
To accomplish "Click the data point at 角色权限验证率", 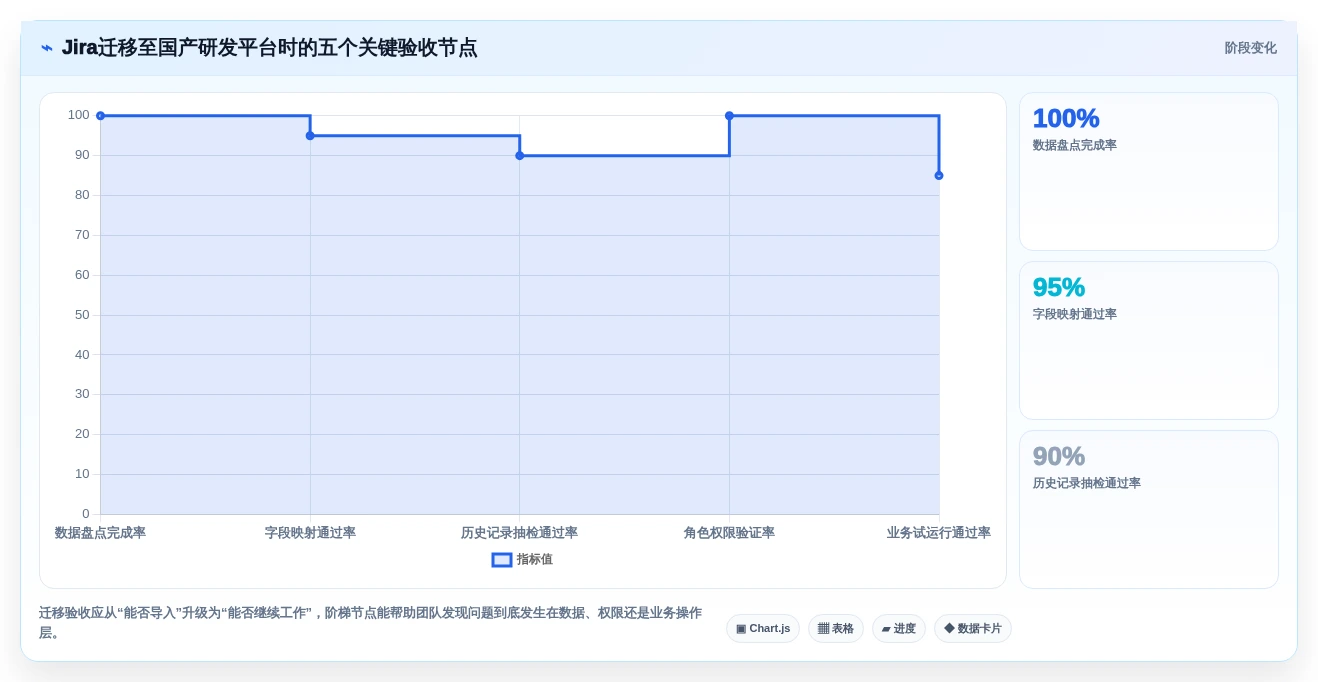I will click(x=729, y=116).
